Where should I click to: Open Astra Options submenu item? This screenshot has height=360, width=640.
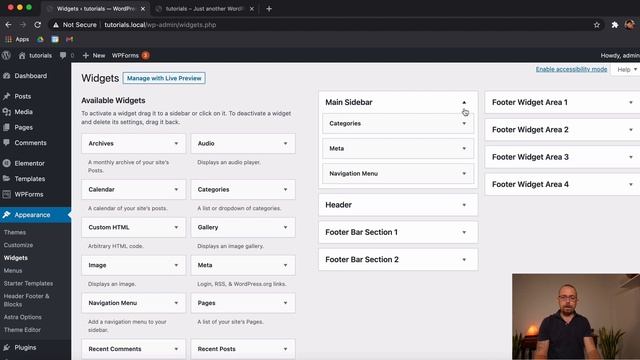pos(22,317)
